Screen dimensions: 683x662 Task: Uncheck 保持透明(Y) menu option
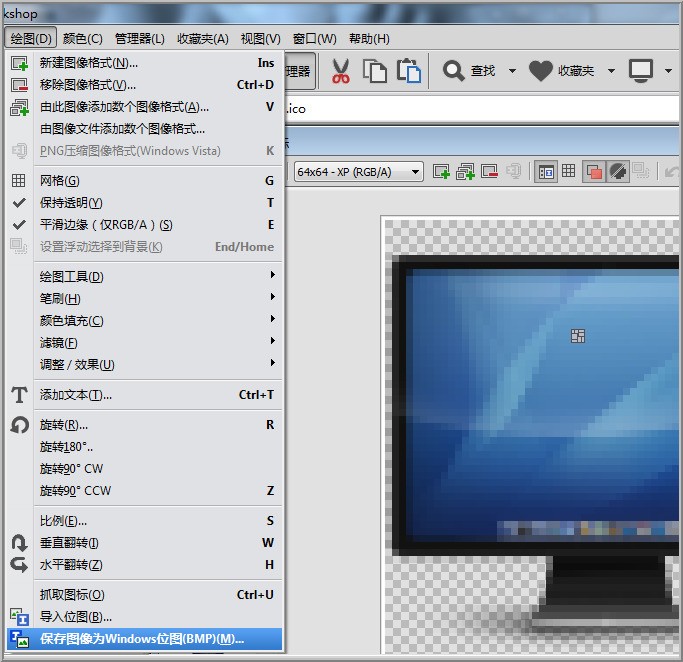(144, 203)
